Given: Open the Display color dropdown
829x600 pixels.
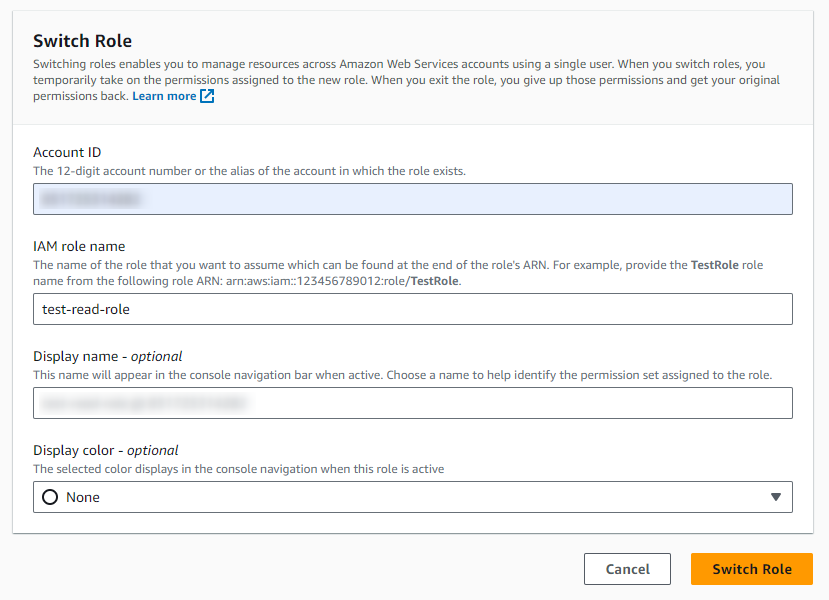Looking at the screenshot, I should coord(412,497).
